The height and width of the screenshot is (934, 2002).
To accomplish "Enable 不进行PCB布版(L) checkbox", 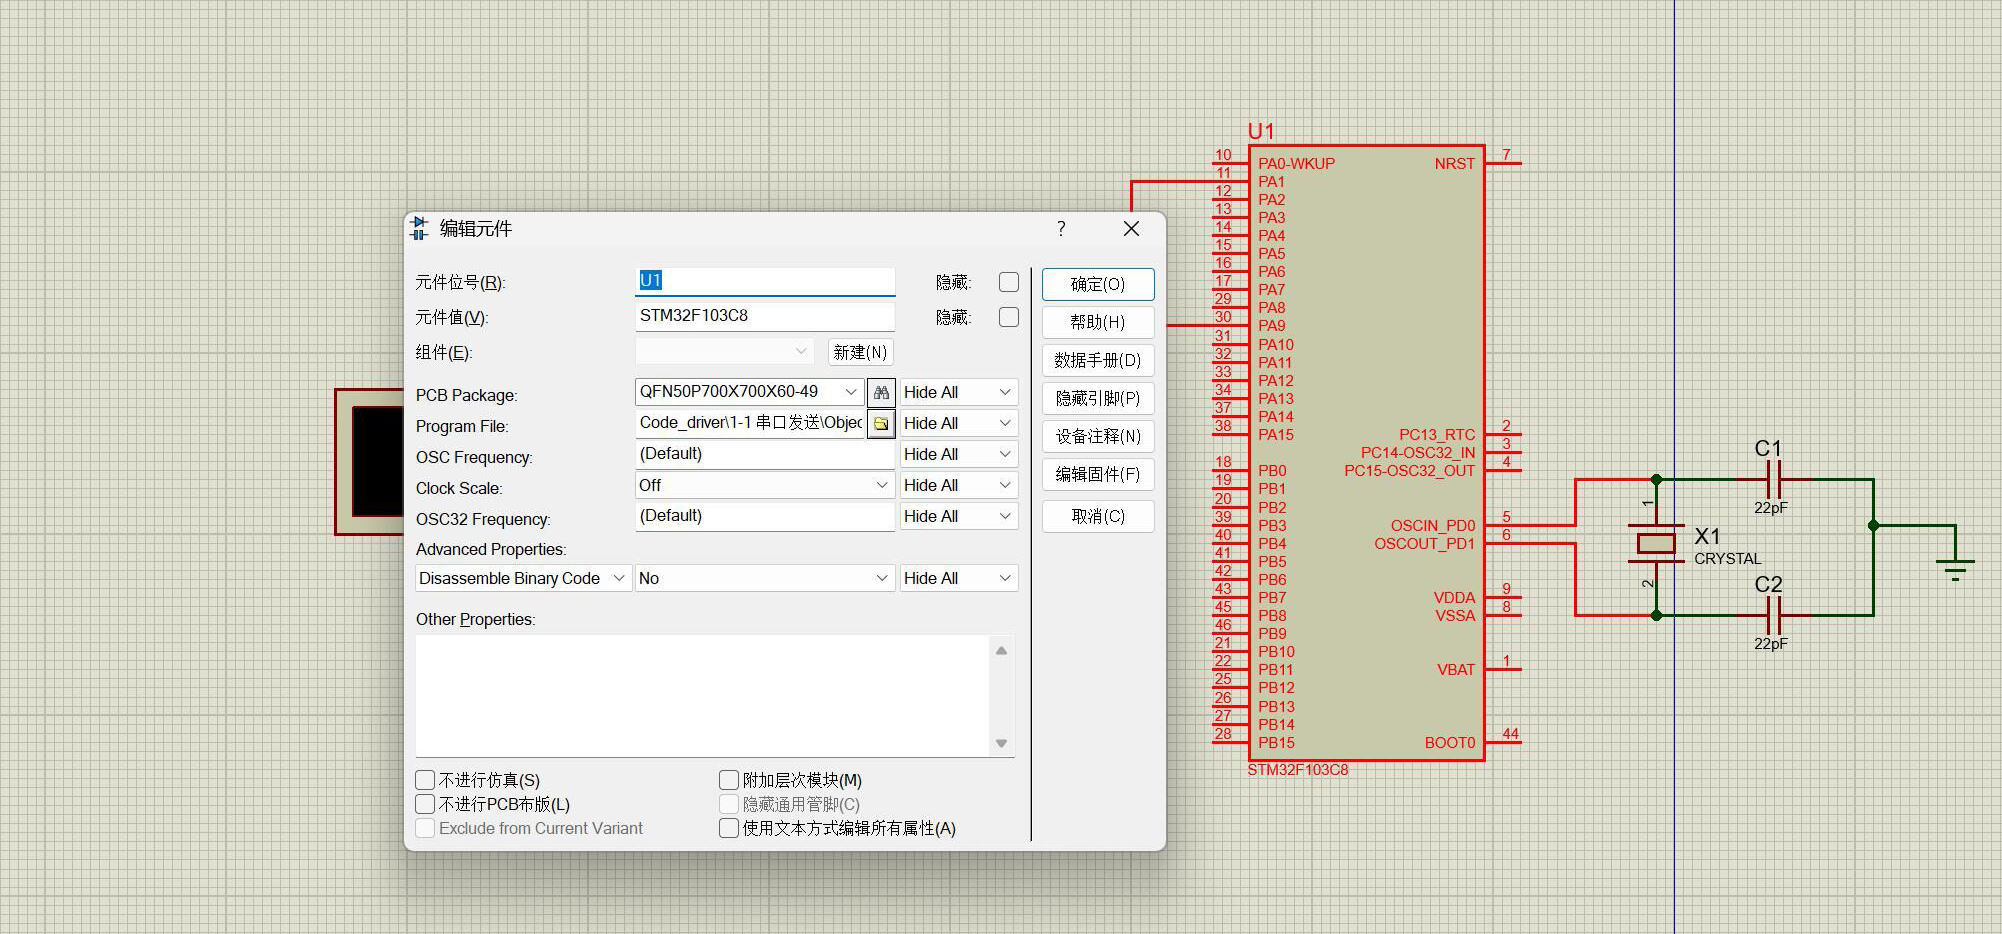I will click(x=425, y=804).
